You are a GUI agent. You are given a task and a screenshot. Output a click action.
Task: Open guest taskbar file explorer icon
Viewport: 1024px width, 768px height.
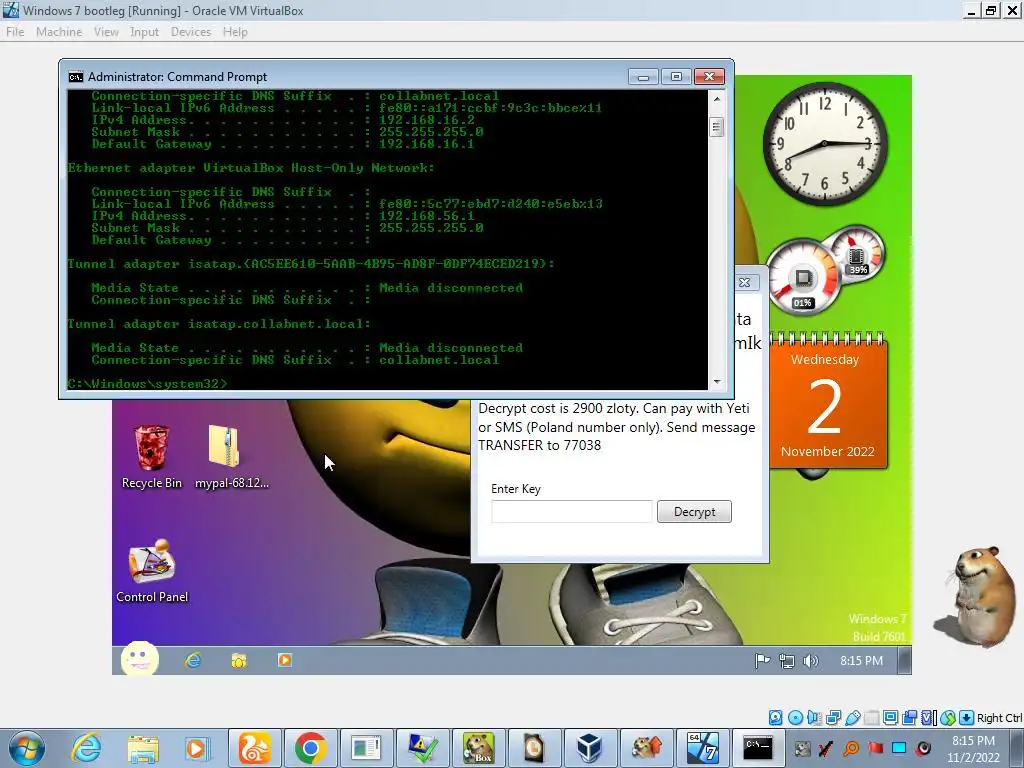coord(239,661)
